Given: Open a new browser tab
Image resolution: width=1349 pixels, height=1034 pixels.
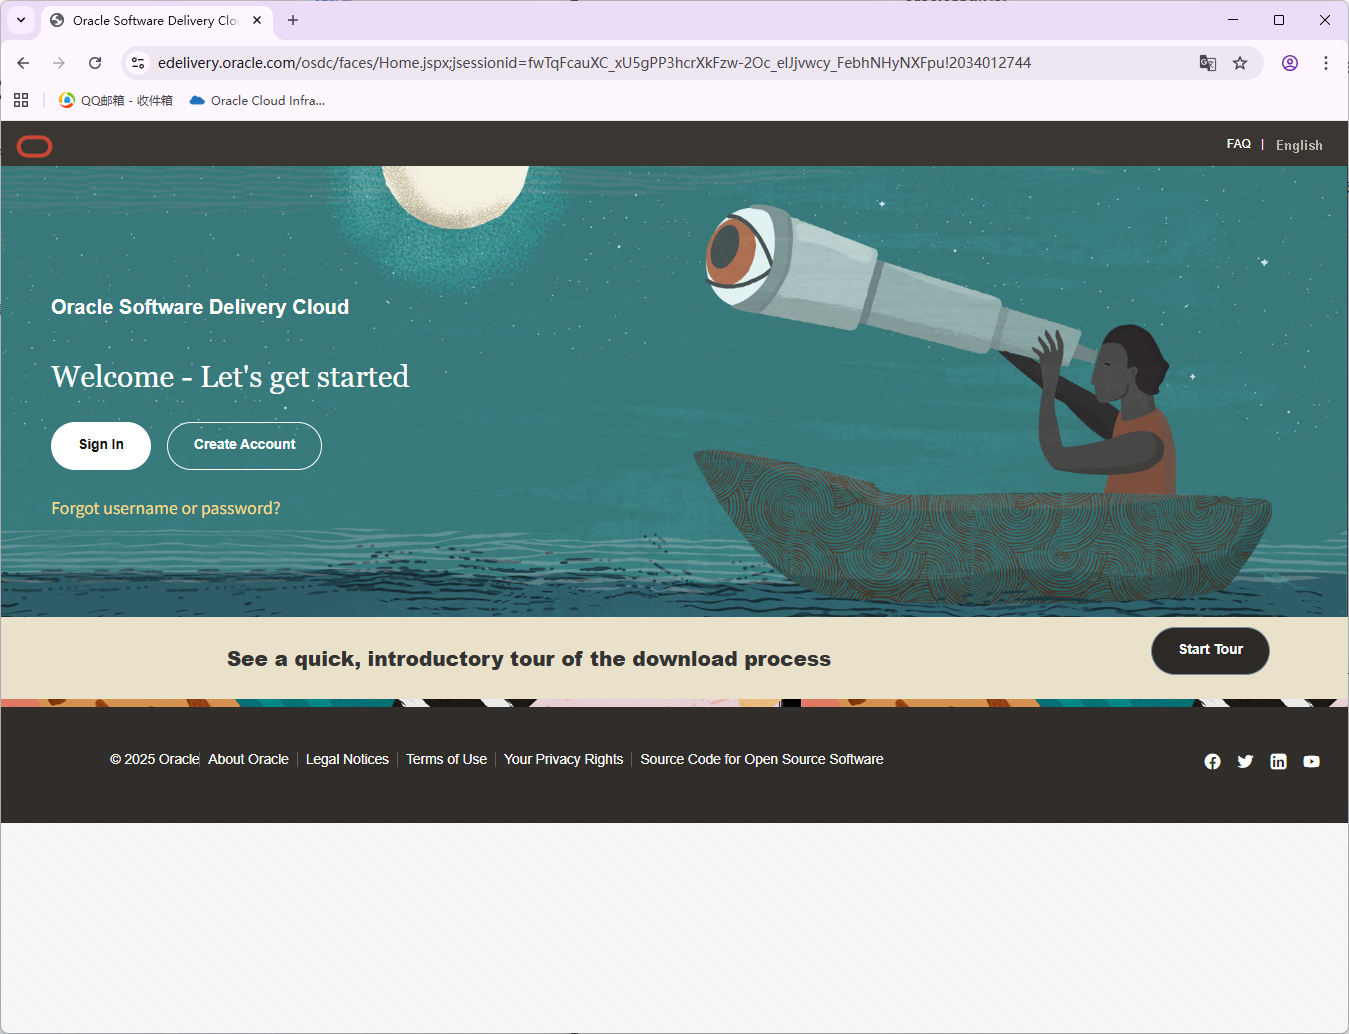Looking at the screenshot, I should 293,20.
